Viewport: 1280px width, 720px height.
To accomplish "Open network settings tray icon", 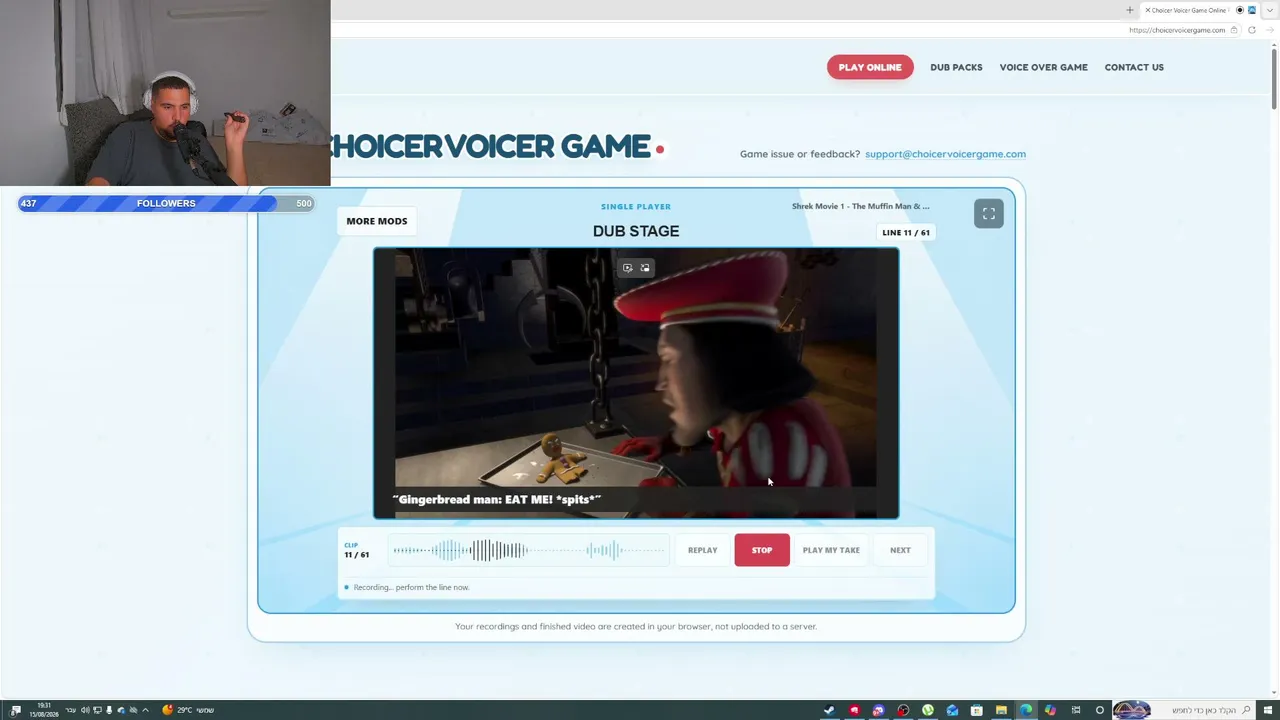I will tap(97, 710).
